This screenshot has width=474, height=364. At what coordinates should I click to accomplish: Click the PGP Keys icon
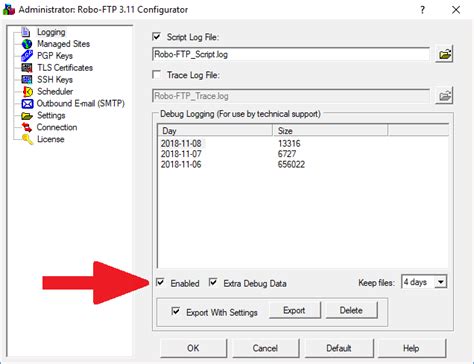click(27, 56)
